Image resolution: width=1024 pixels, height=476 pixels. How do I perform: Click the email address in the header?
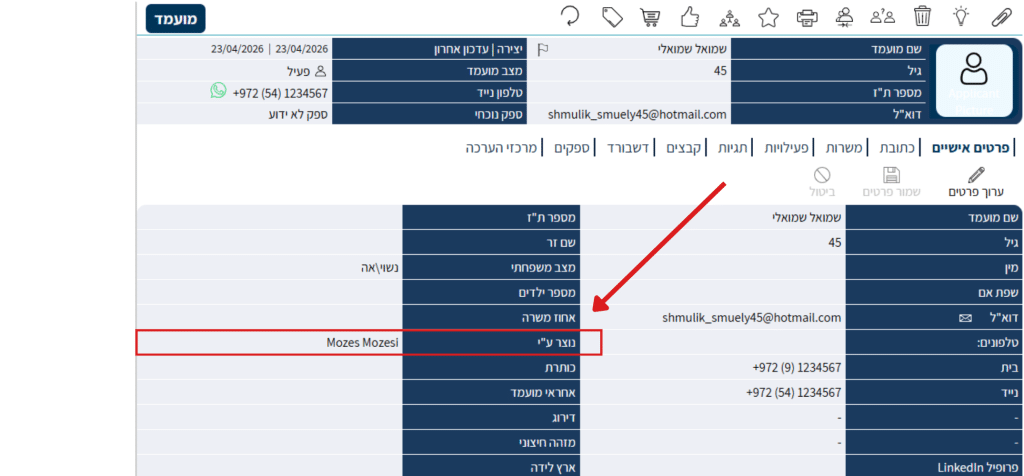637,114
